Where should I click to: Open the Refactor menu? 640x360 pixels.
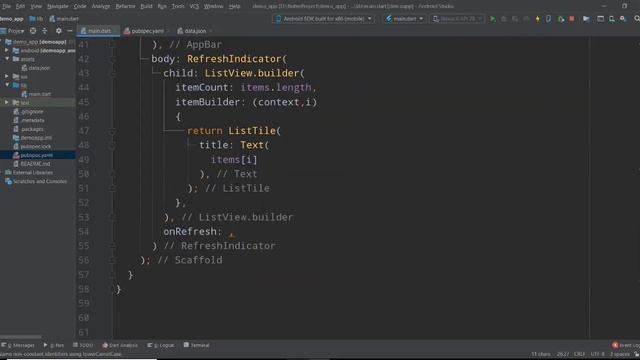pos(125,6)
